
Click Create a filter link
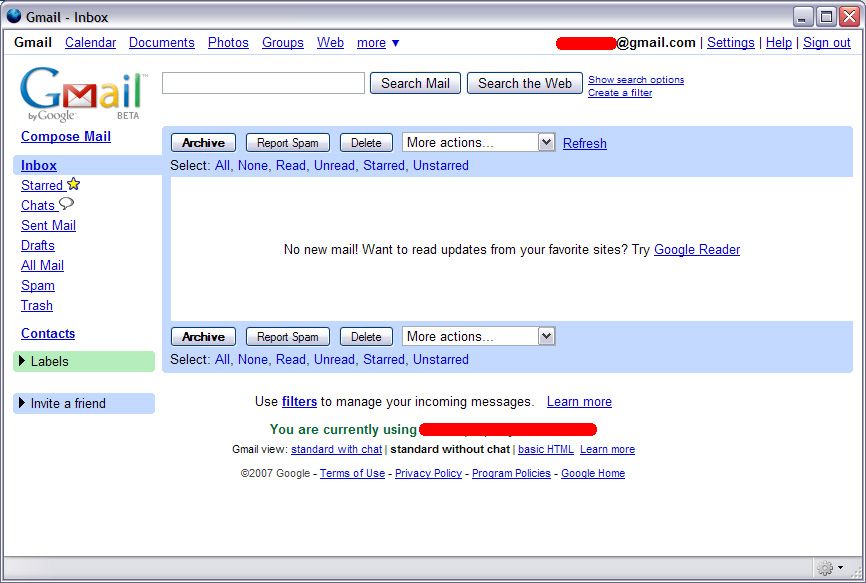point(620,93)
